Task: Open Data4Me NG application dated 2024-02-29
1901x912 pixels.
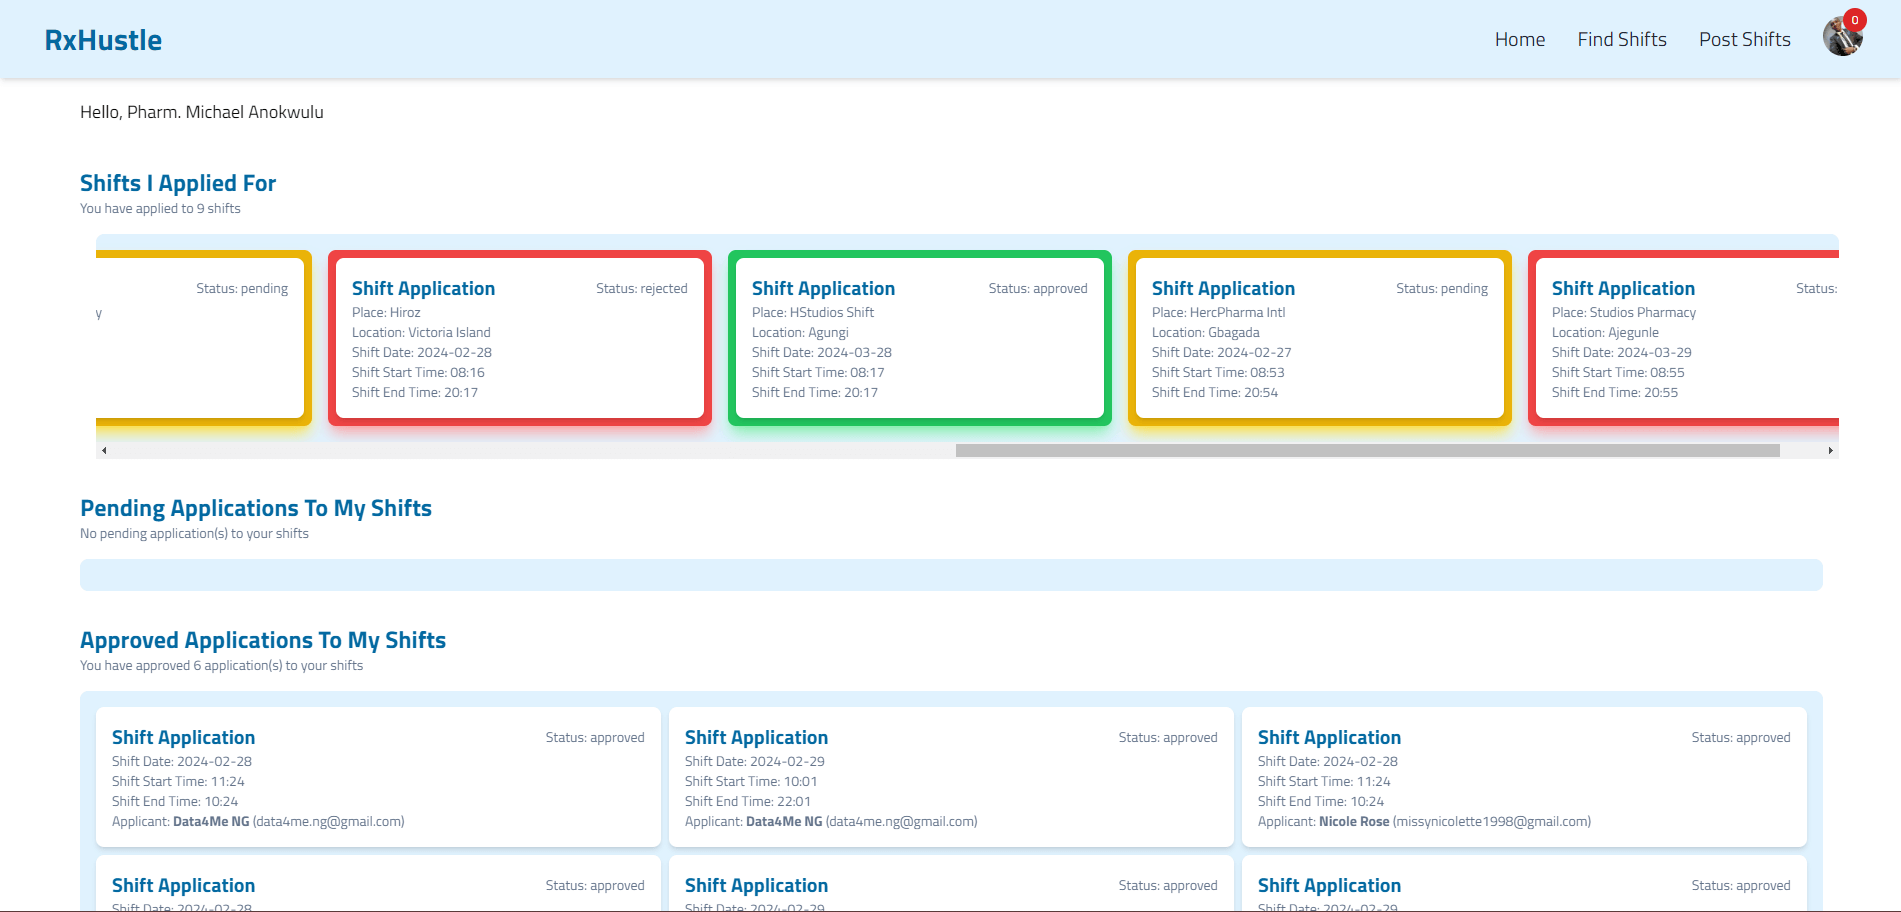Action: pyautogui.click(x=950, y=777)
